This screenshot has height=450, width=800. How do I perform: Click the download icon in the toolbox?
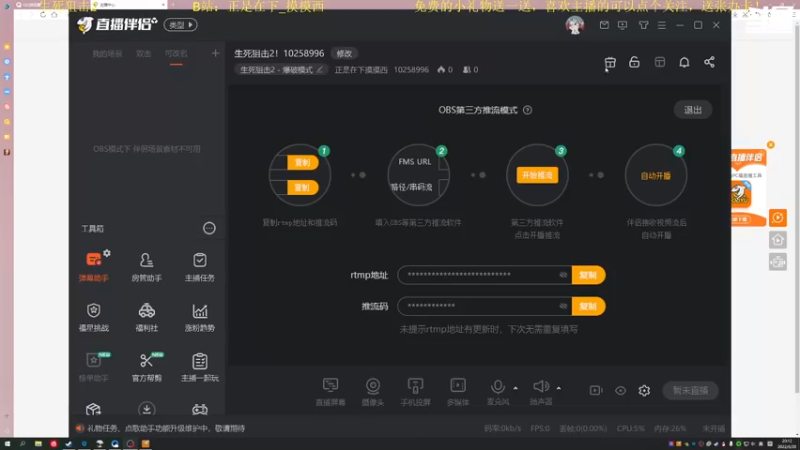146,409
